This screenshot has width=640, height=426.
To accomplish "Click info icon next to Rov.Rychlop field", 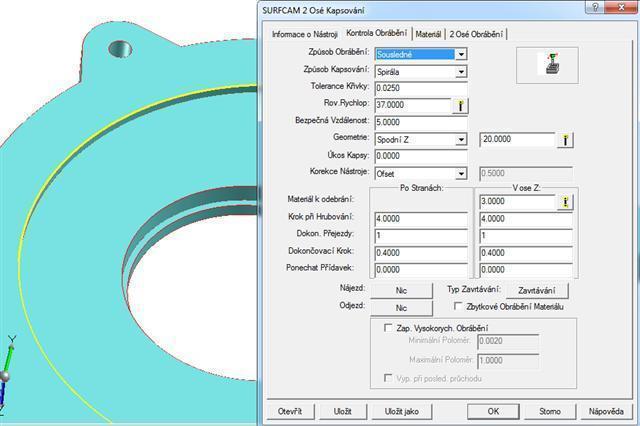I will pyautogui.click(x=460, y=106).
